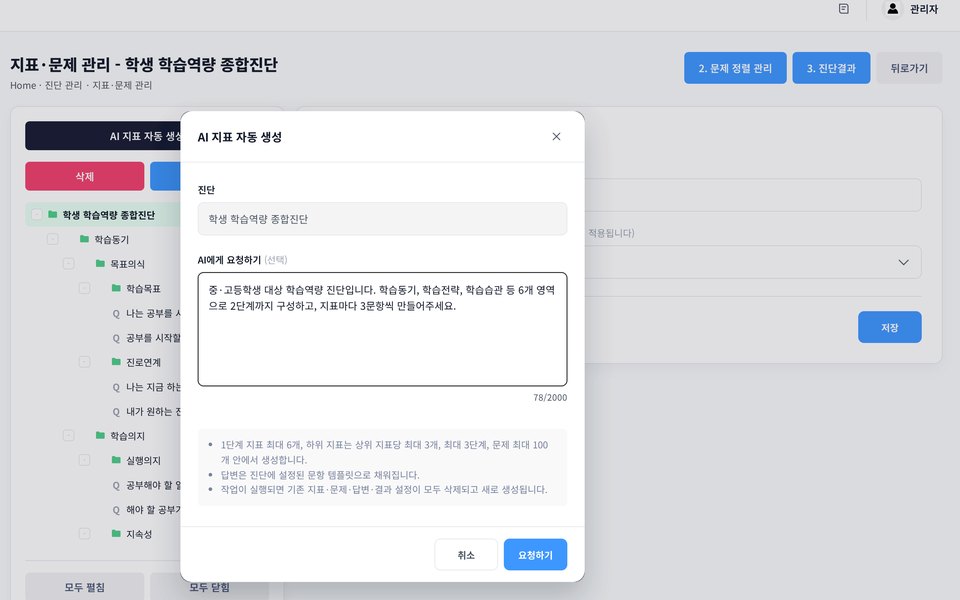The width and height of the screenshot is (960, 600).
Task: Click the 모두 닫힘 button
Action: (209, 587)
